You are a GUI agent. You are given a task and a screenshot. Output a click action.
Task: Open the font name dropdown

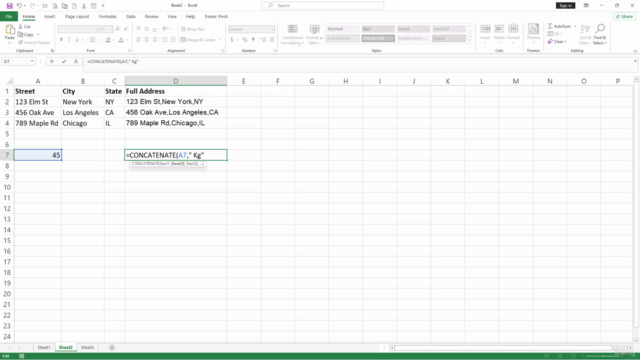(x=96, y=29)
